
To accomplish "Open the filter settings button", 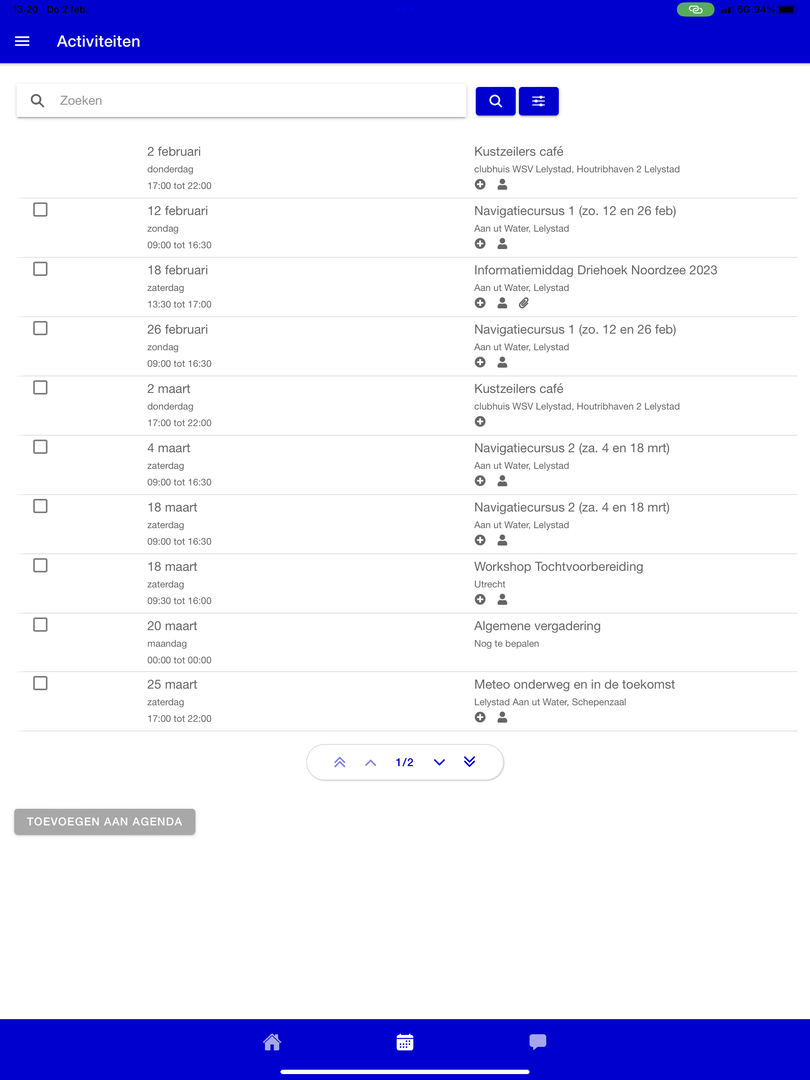I will tap(539, 101).
